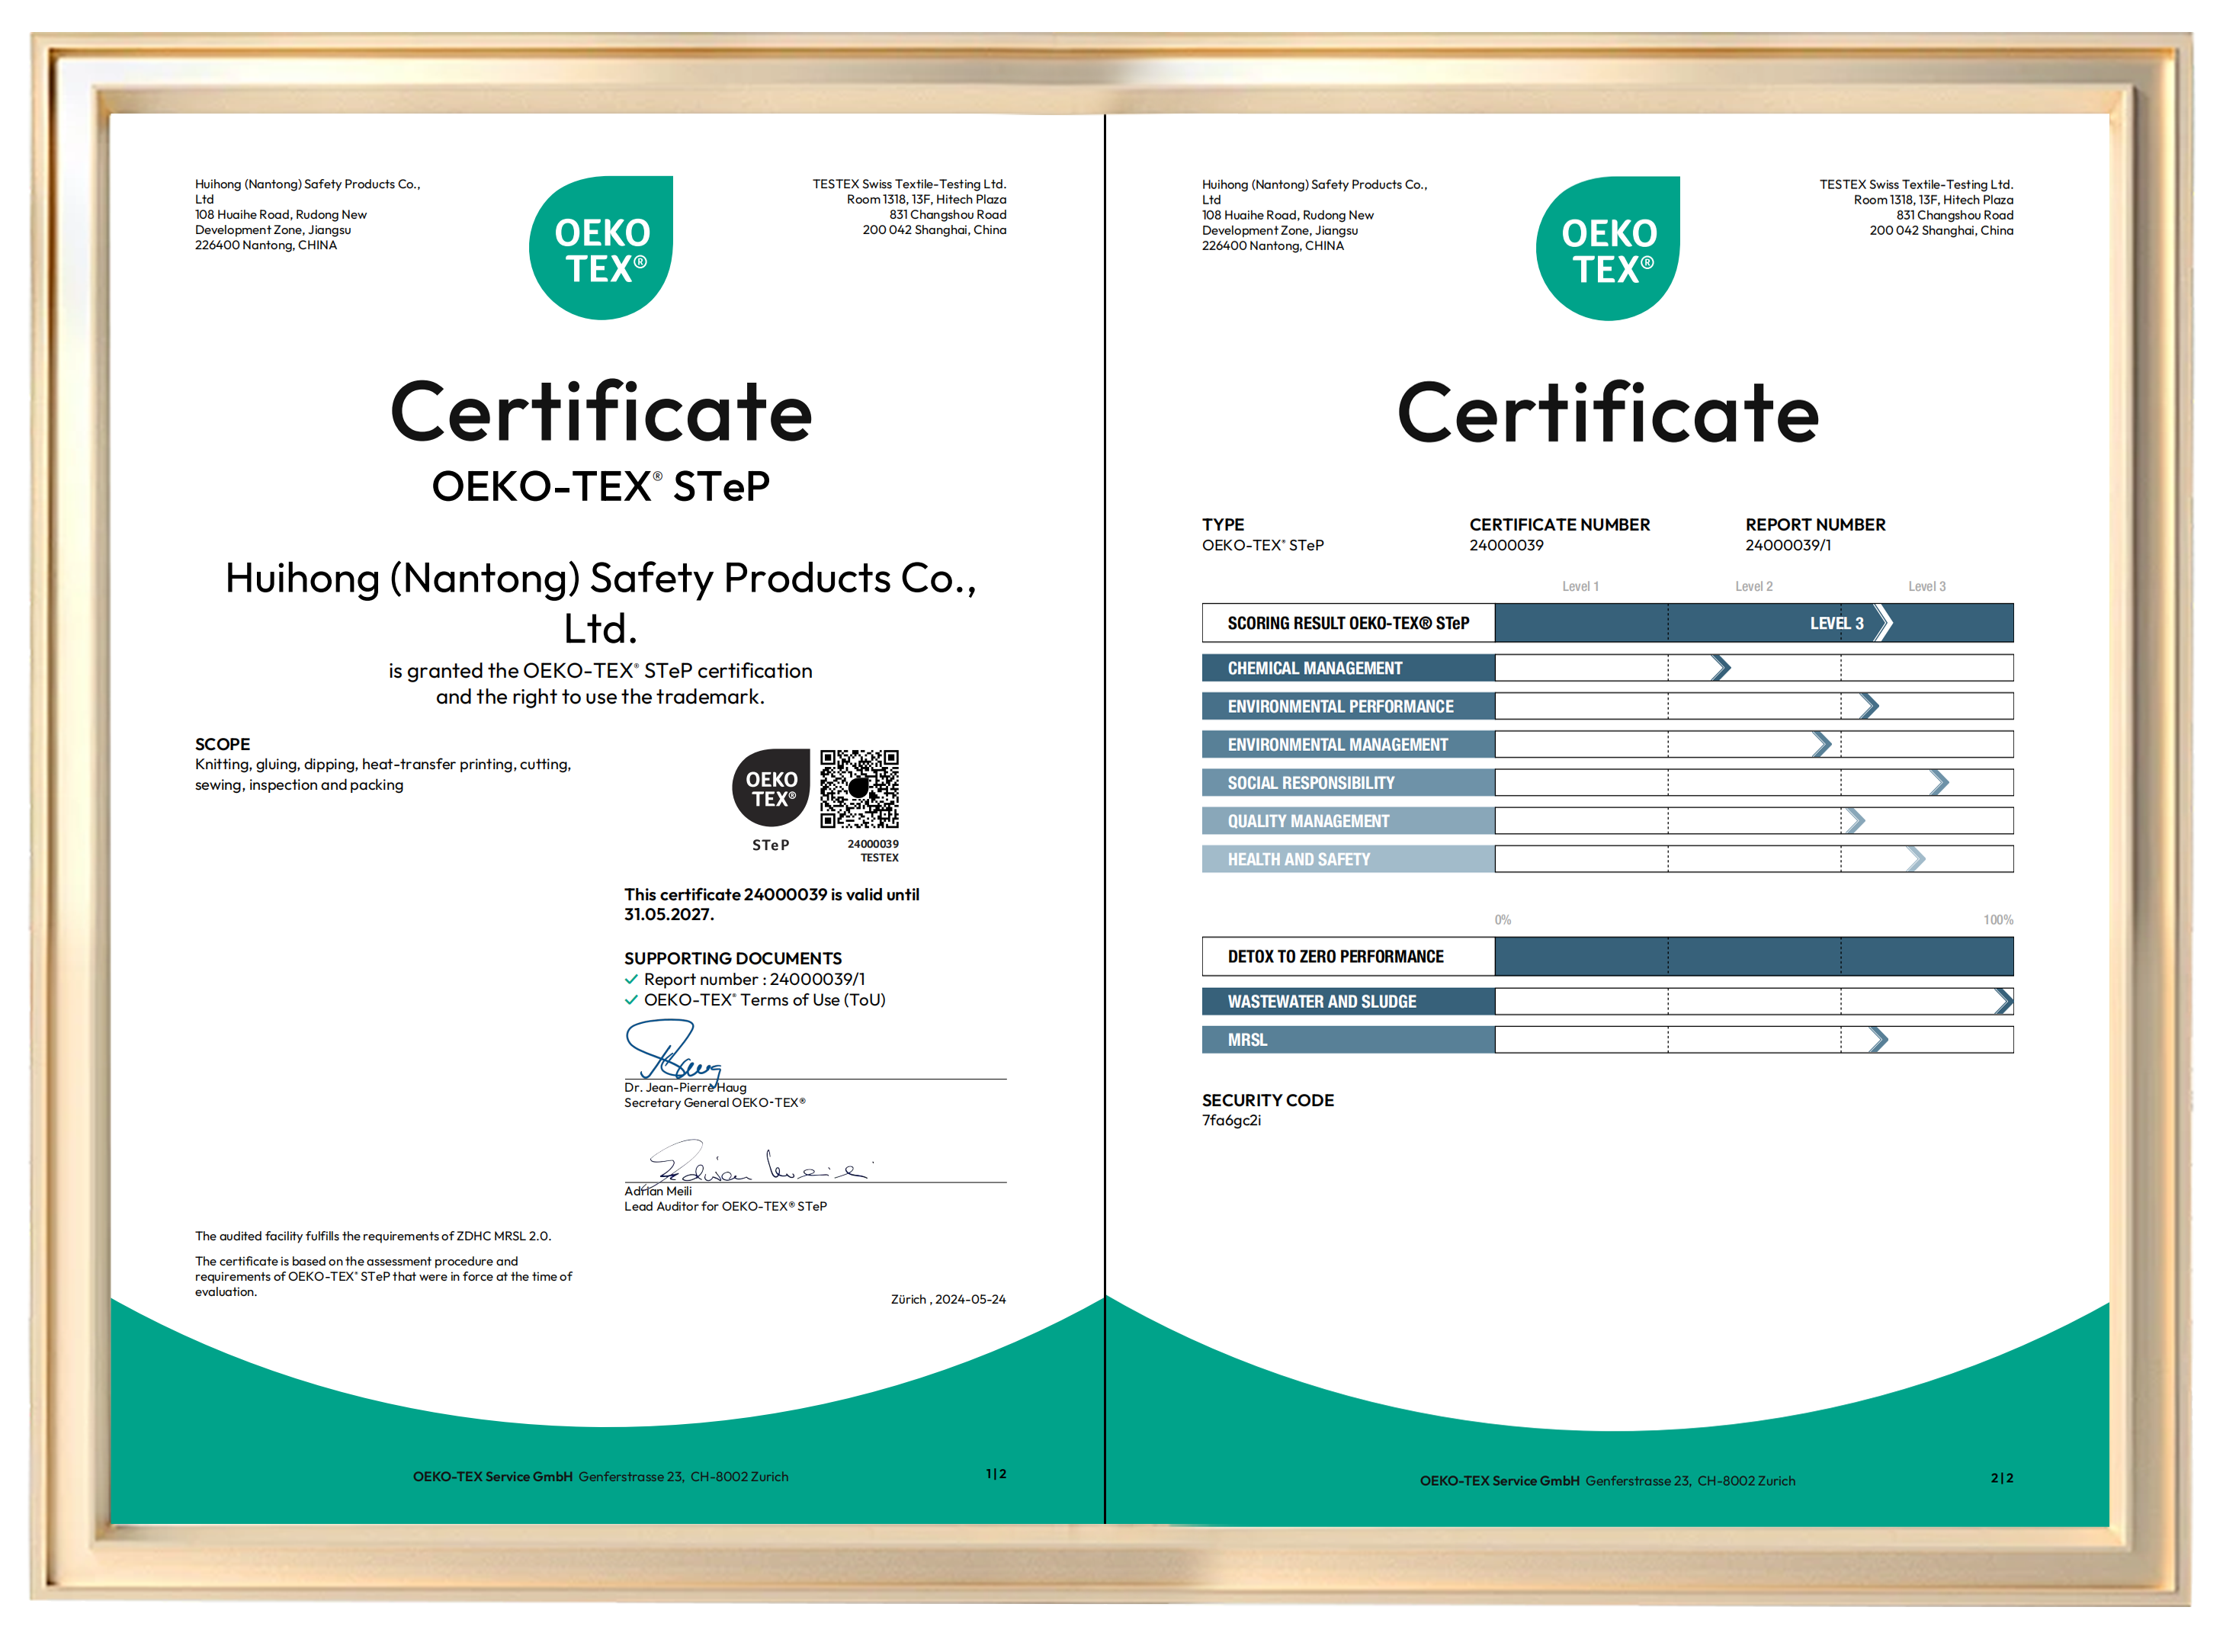Click the Level 2 column header

click(x=1753, y=586)
